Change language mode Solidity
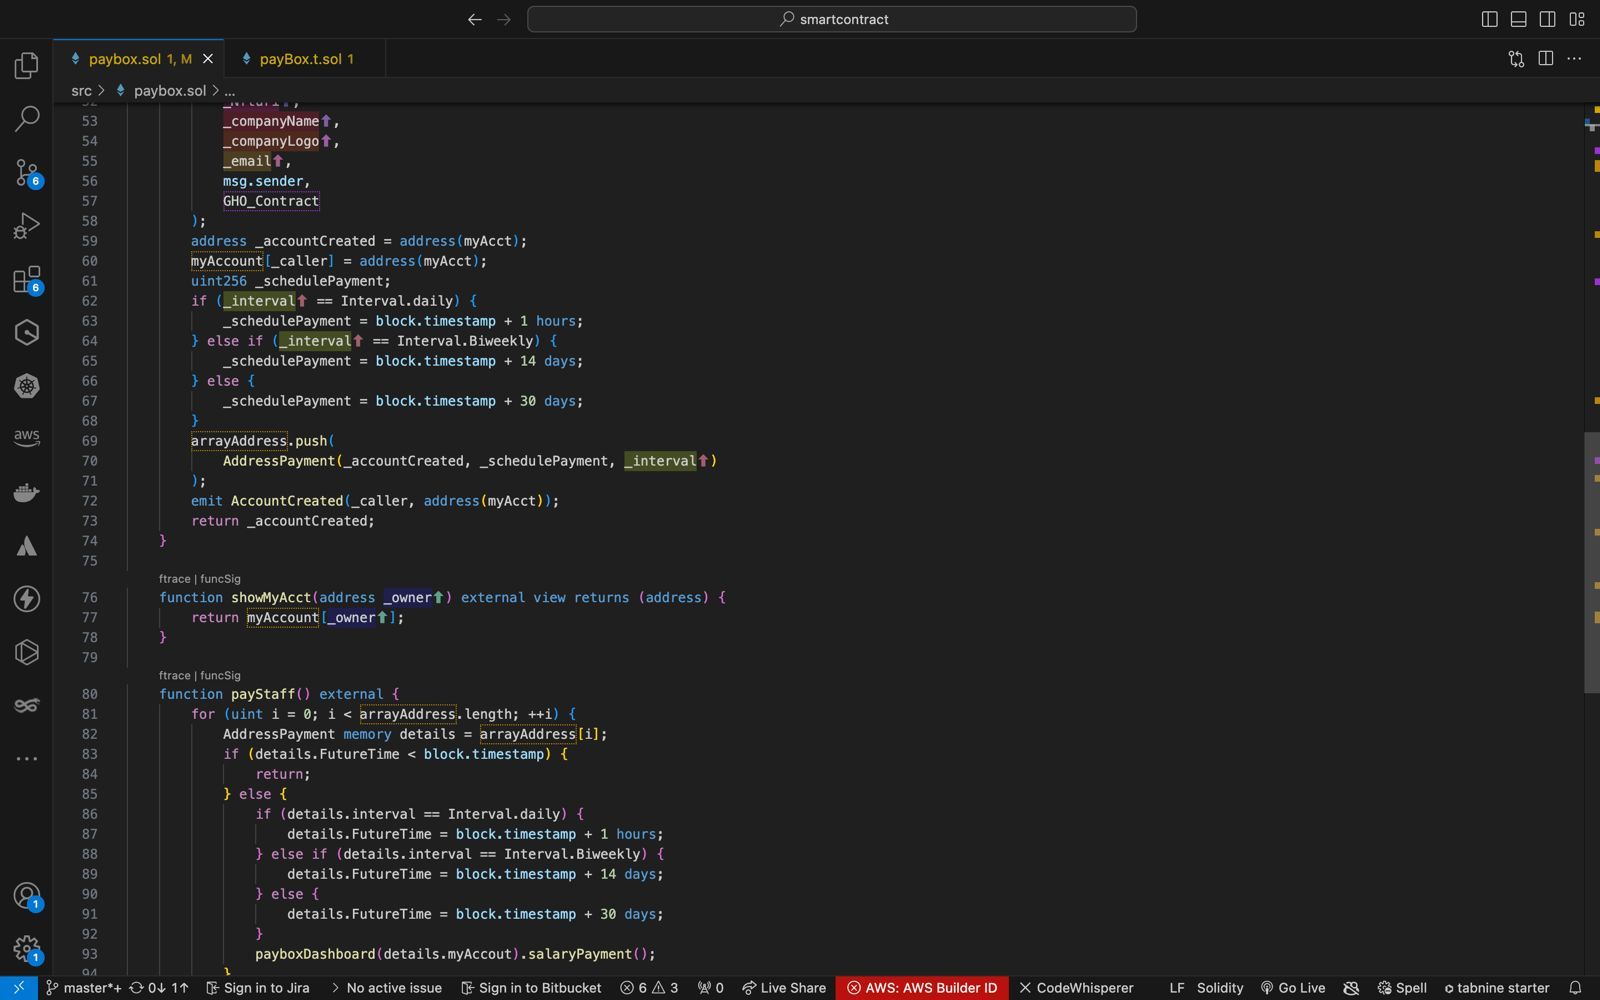Screen dimensions: 1600x1000 [1220, 988]
